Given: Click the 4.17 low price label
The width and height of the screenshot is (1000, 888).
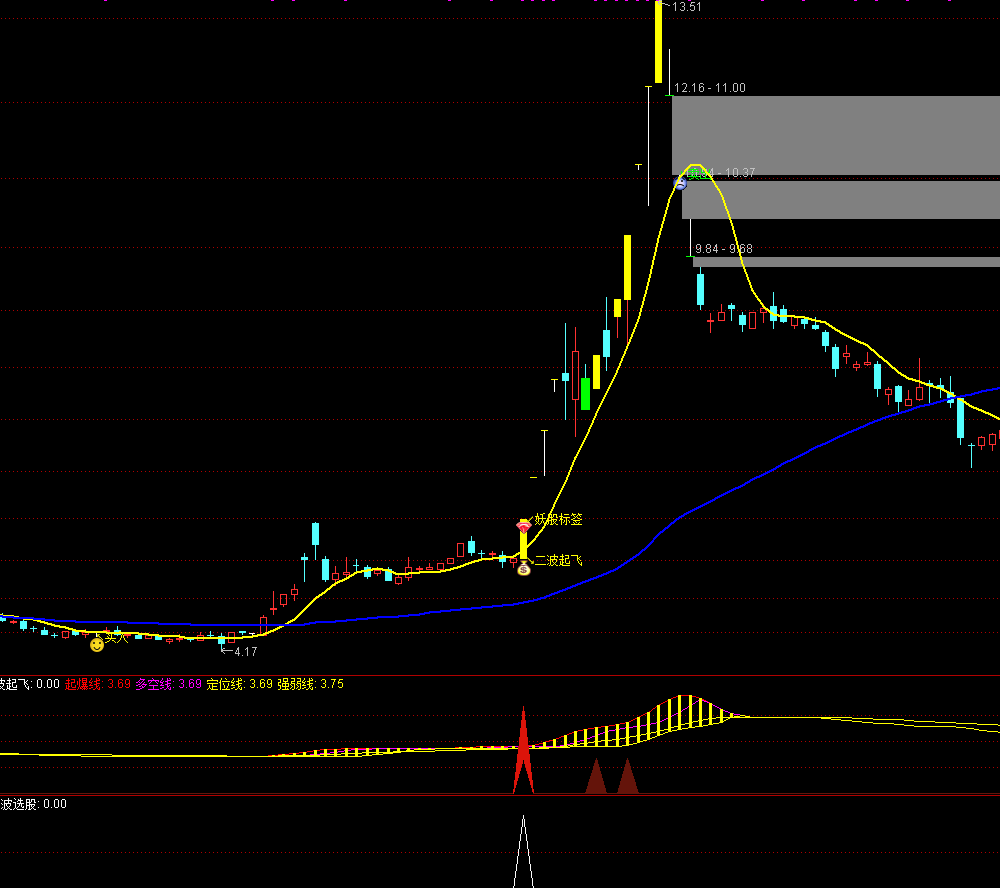Looking at the screenshot, I should tap(244, 652).
